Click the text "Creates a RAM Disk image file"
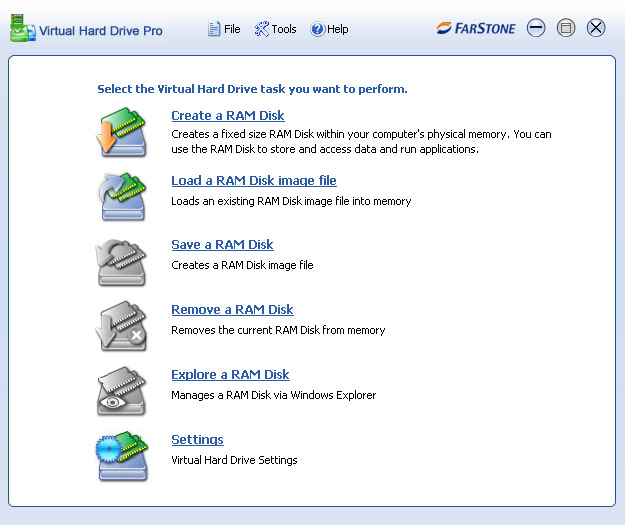This screenshot has height=525, width=625. (242, 265)
